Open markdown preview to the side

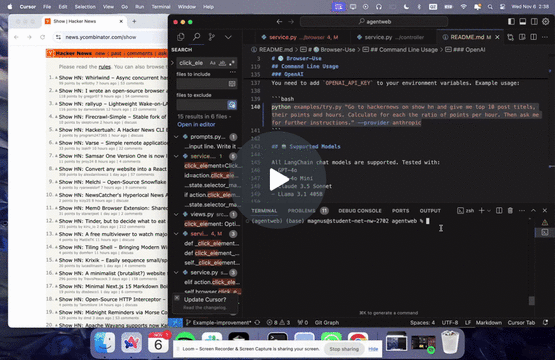522,37
